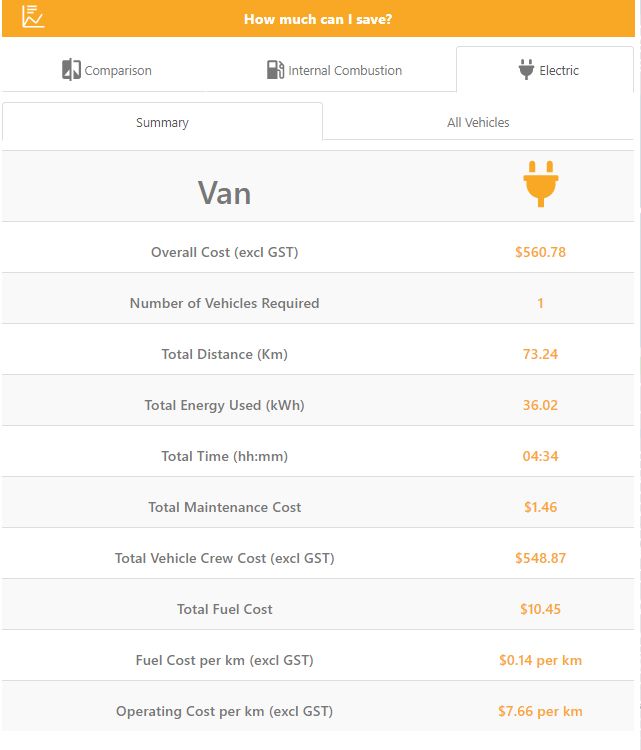
Task: Click the gray plug icon on Electric tab
Action: 526,69
